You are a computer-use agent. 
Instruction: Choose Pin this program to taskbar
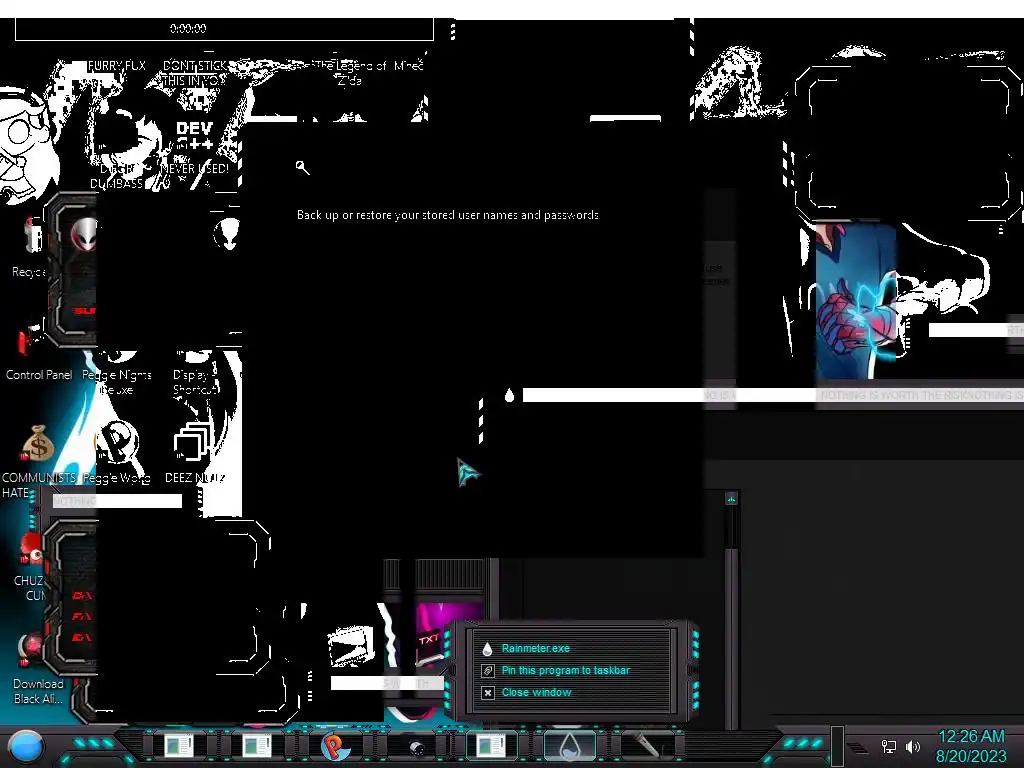(x=566, y=671)
